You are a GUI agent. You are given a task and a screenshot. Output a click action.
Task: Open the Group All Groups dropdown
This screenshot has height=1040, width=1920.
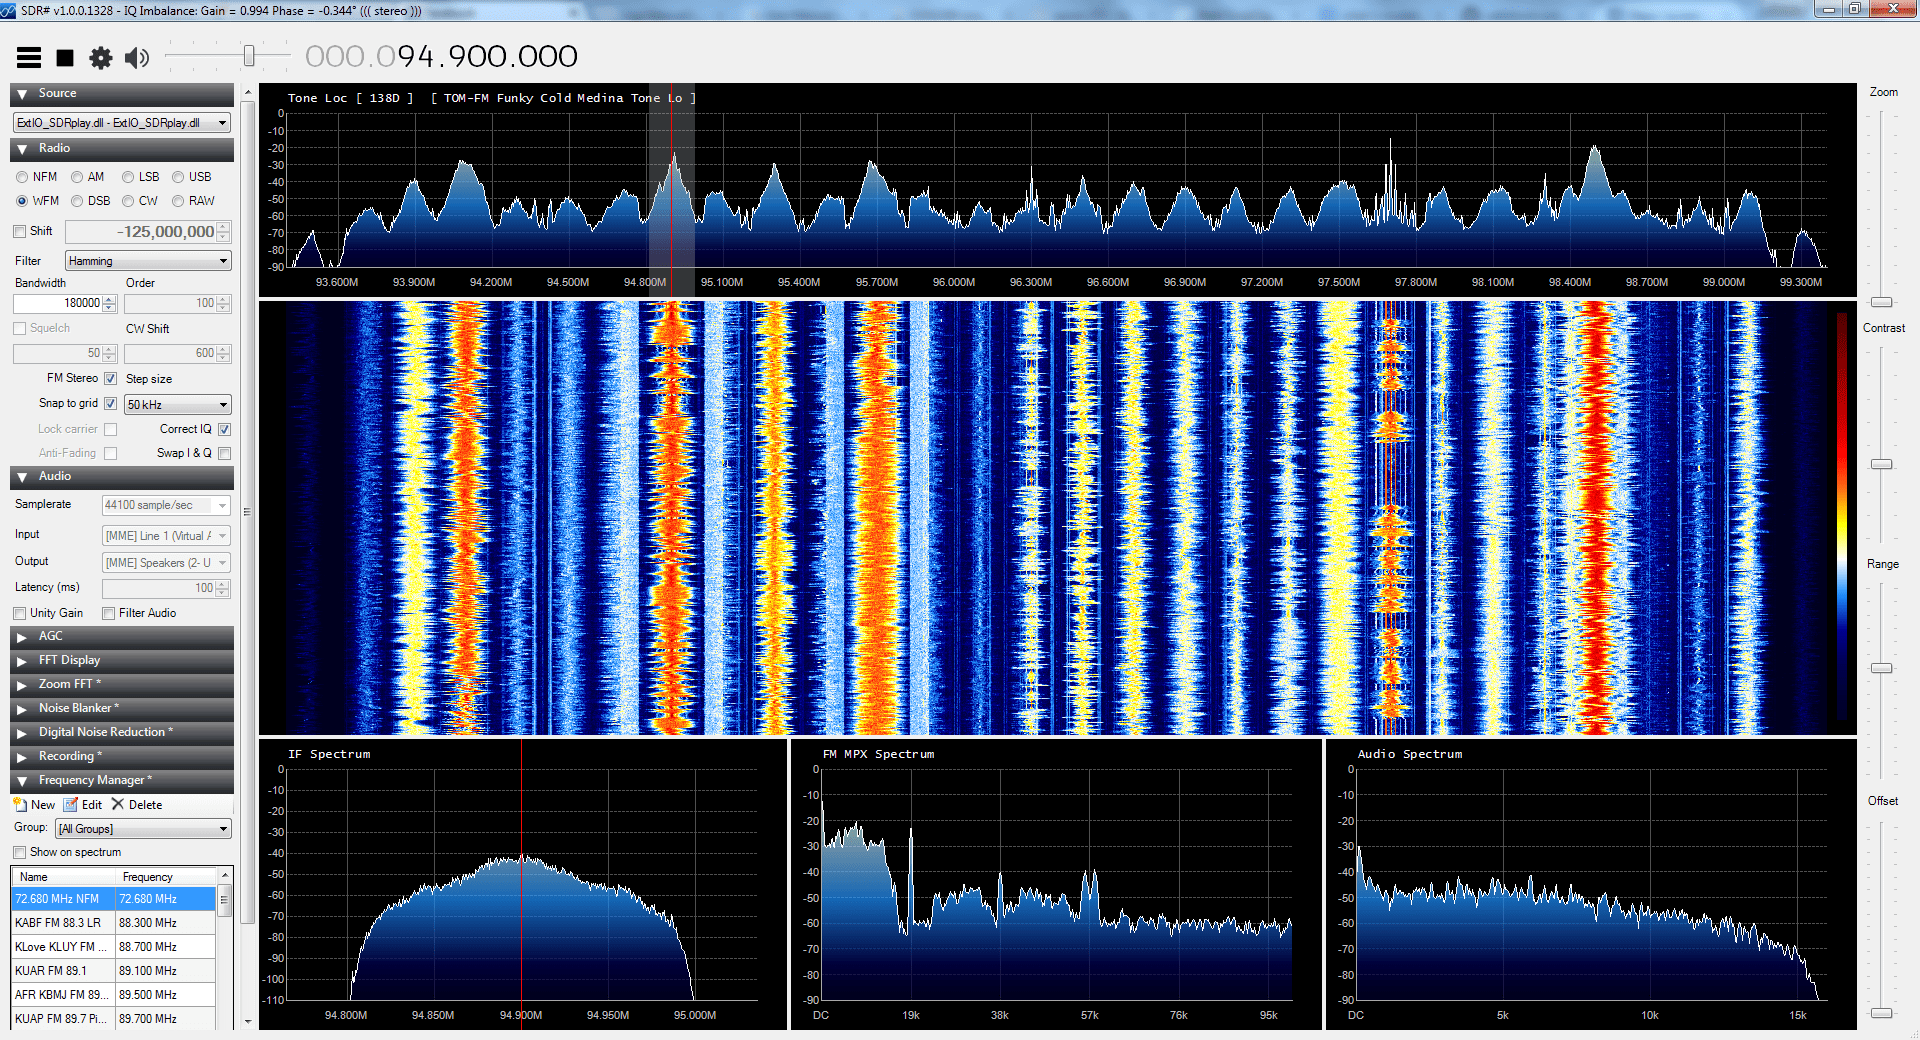[x=143, y=829]
